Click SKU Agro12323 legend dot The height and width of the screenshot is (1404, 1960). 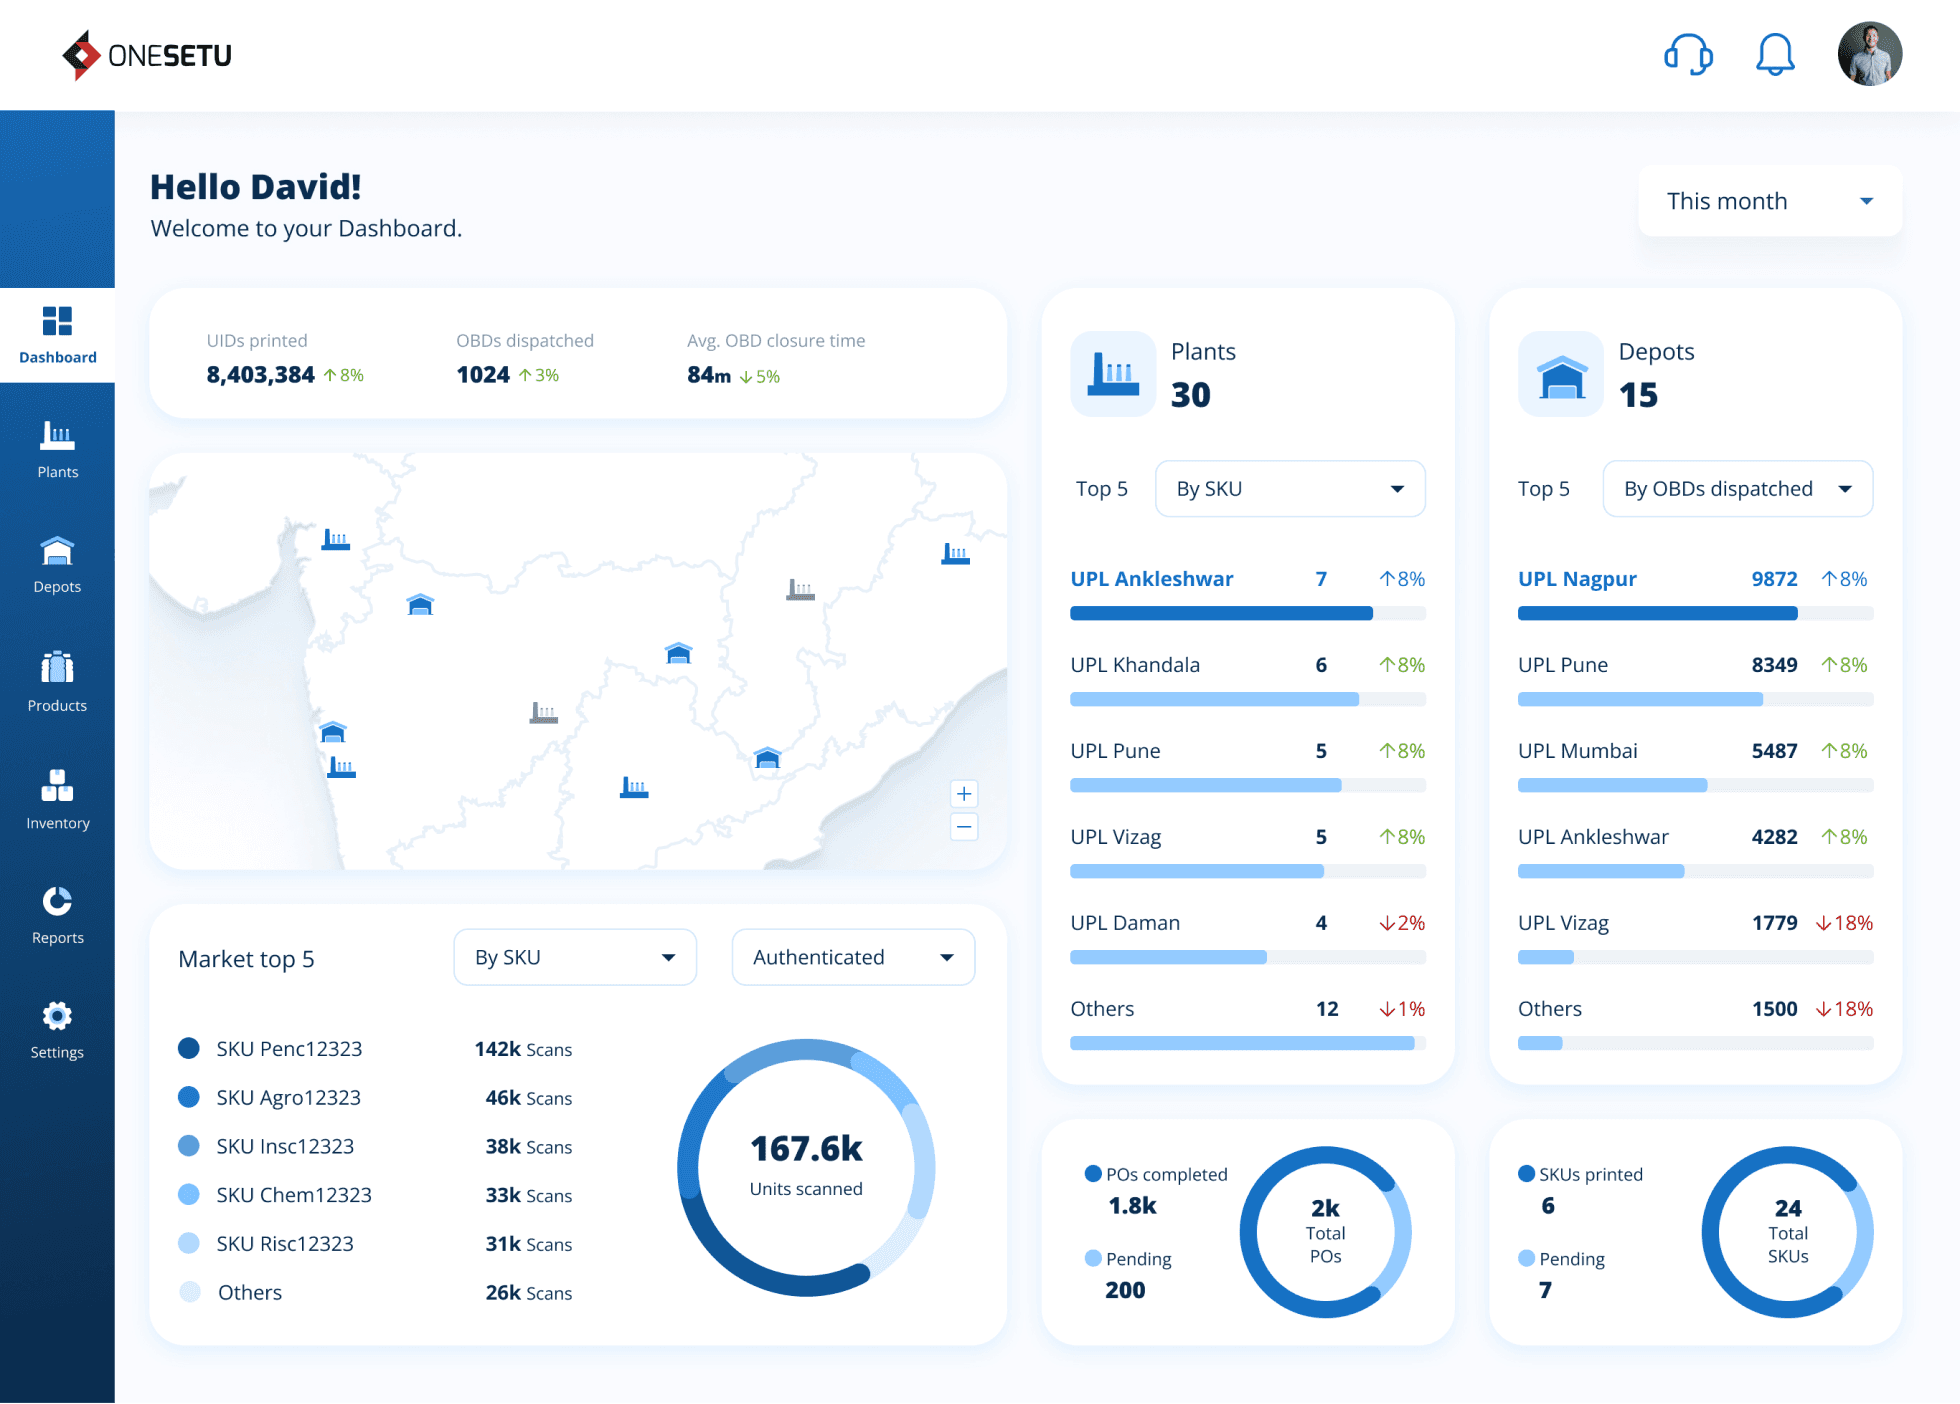point(188,1097)
